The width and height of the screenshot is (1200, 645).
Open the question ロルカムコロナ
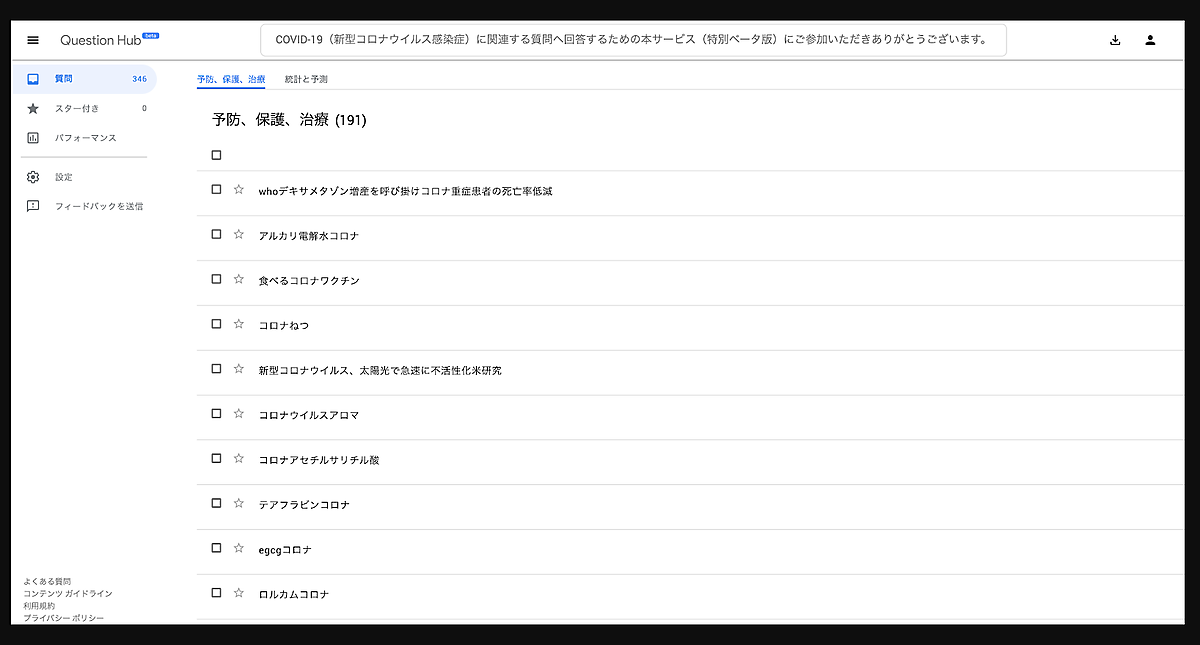(x=293, y=595)
